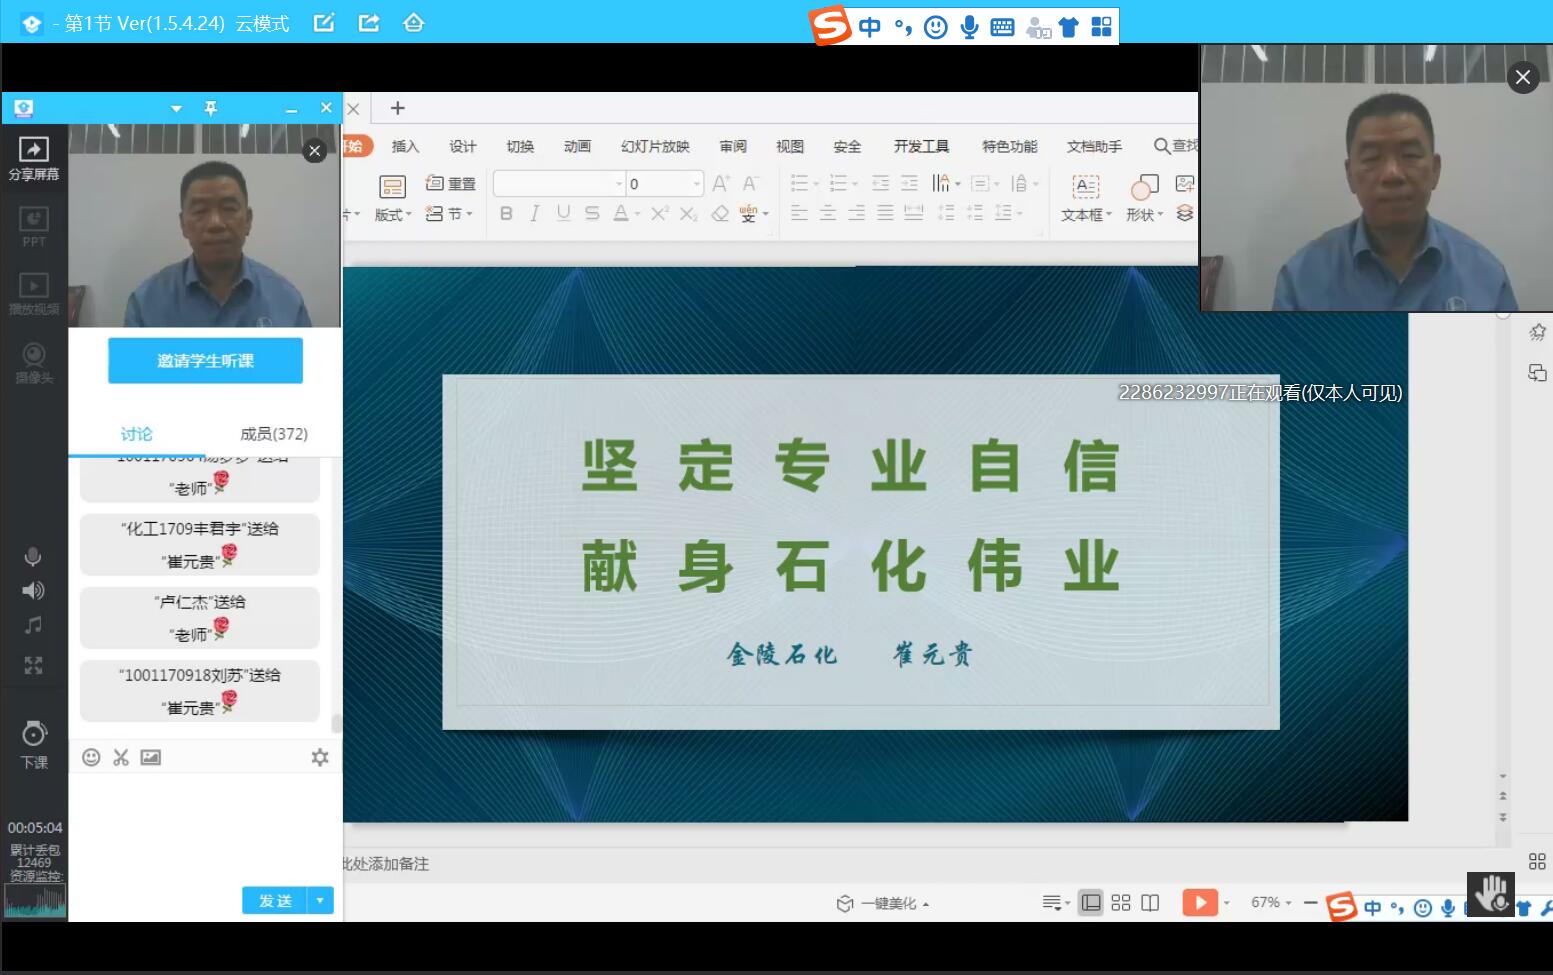This screenshot has height=975, width=1553.
Task: Click the 下课 end class icon
Action: pyautogui.click(x=34, y=744)
